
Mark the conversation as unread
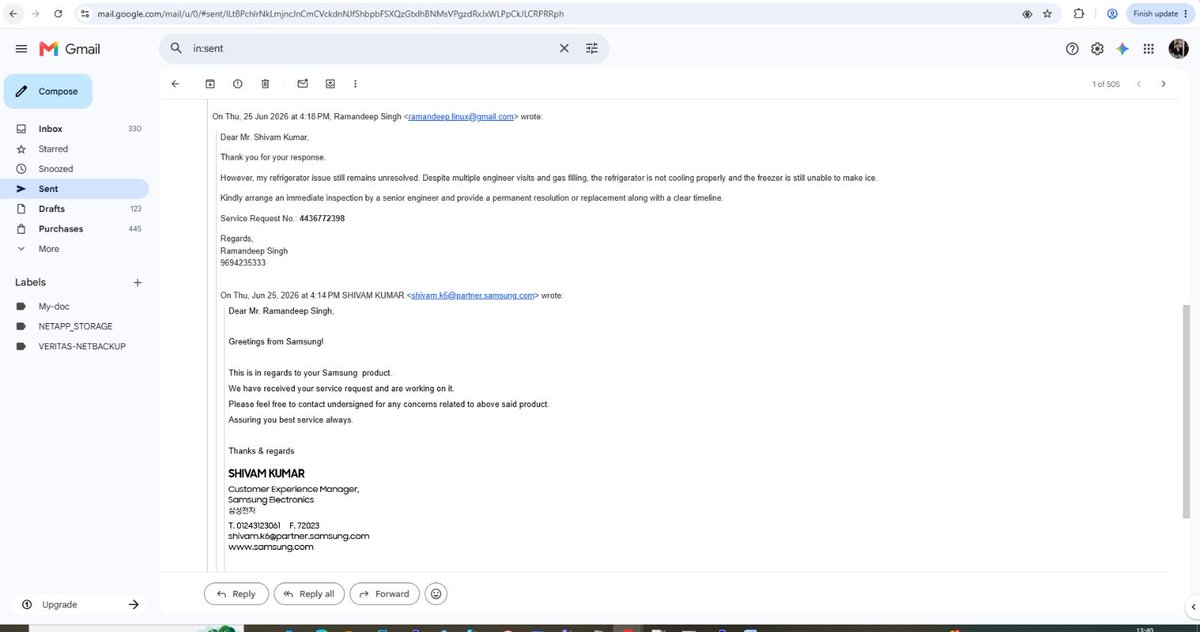point(303,84)
